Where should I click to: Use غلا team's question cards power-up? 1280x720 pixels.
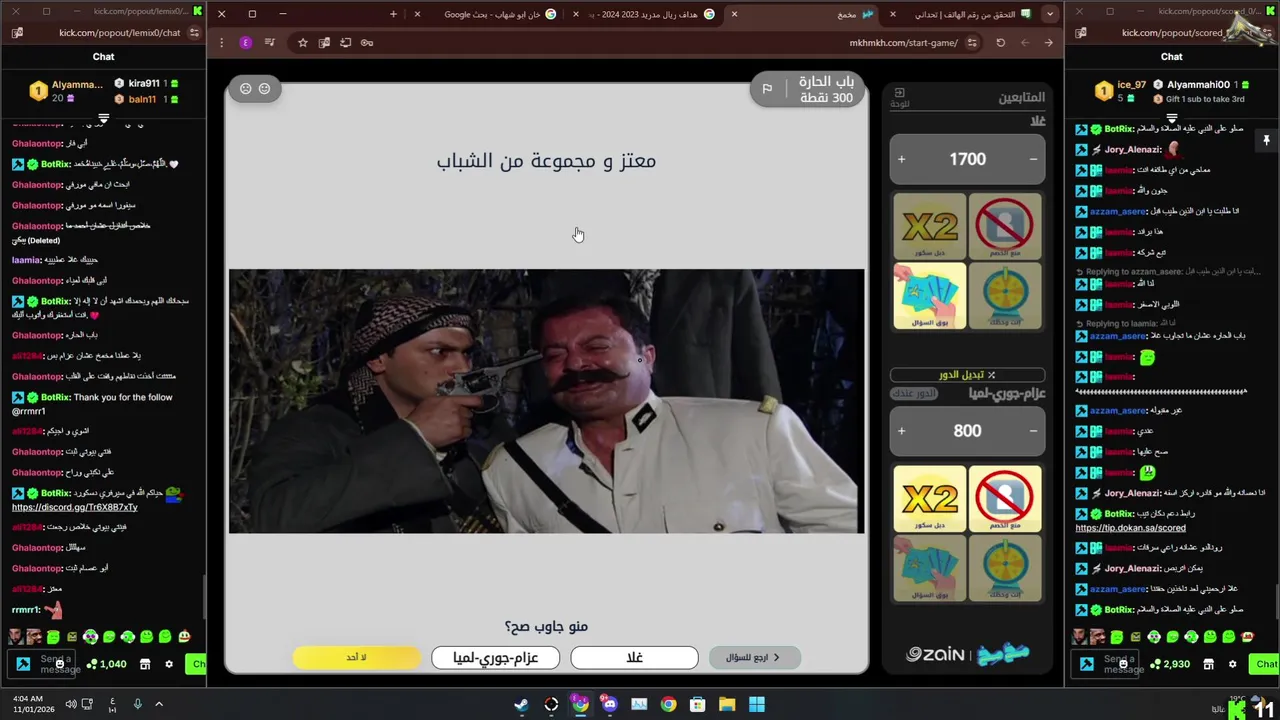(930, 296)
